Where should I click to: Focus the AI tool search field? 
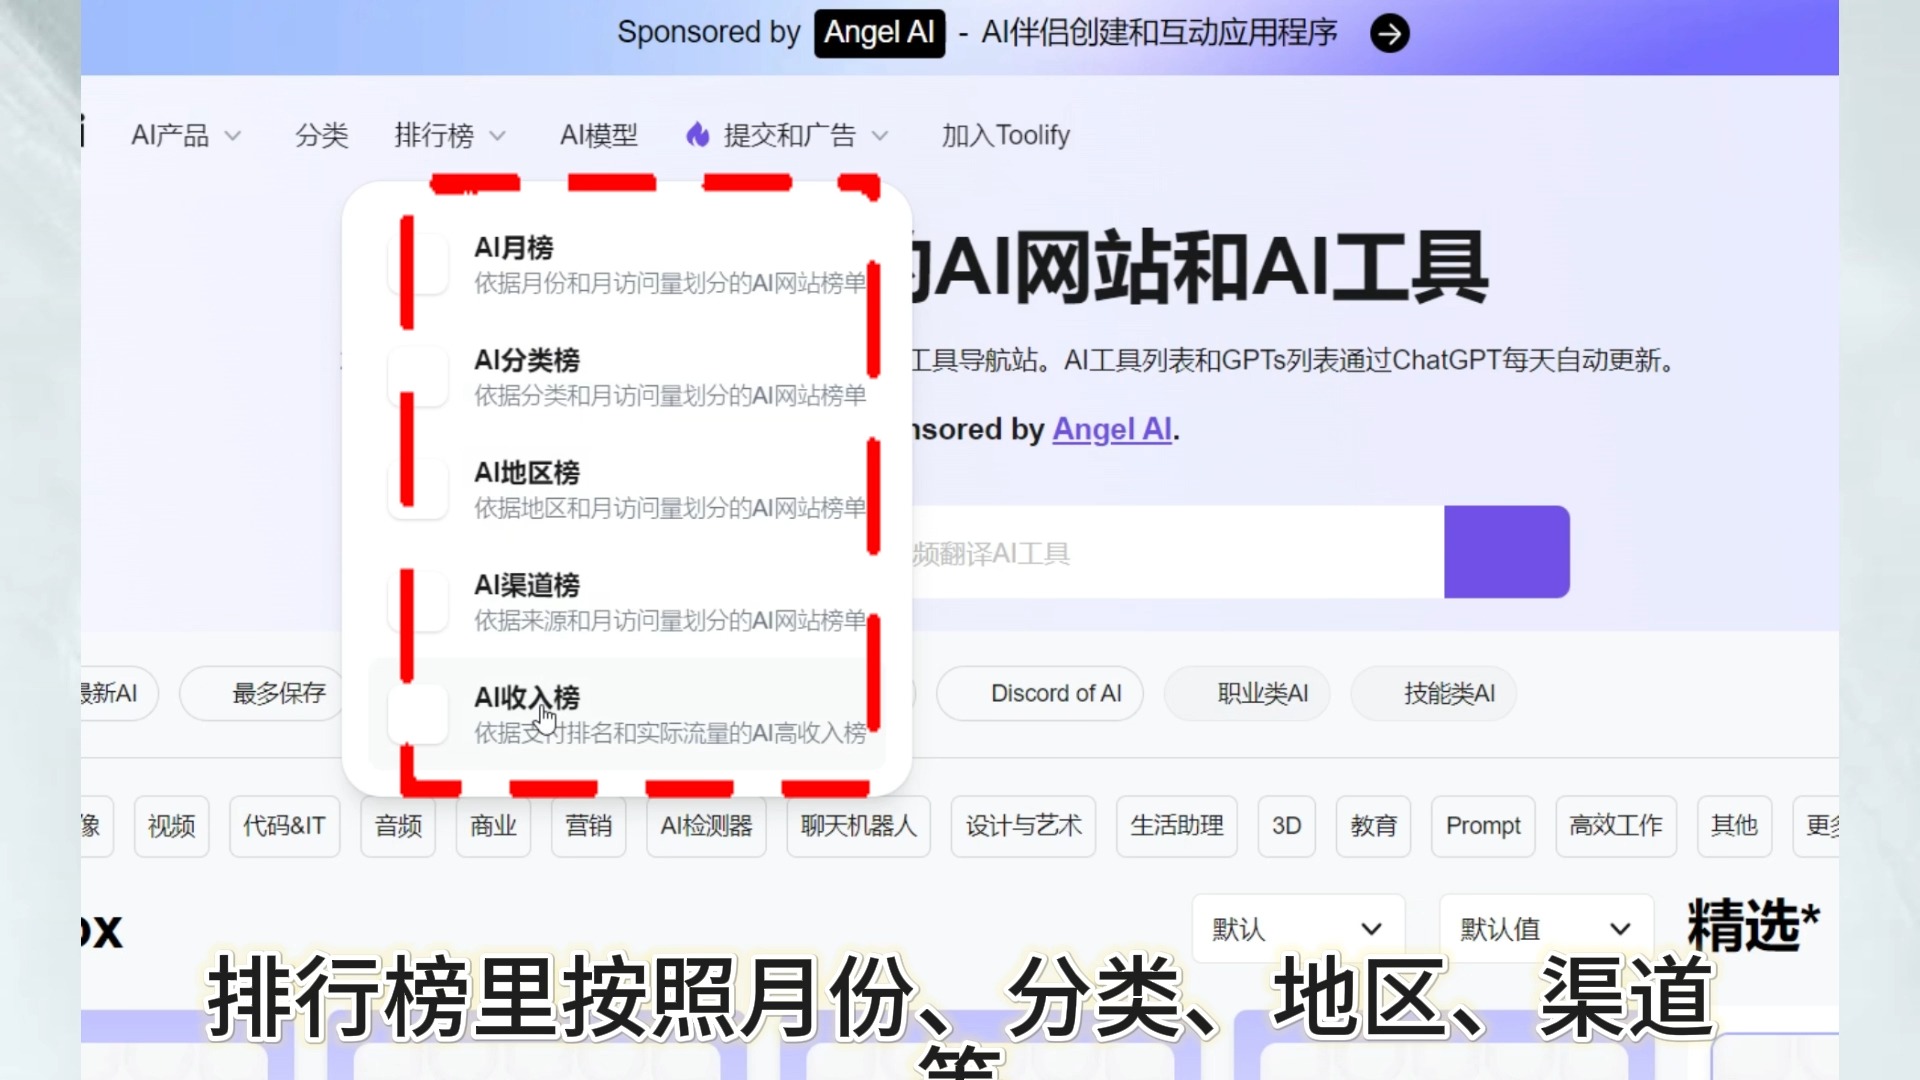1177,552
